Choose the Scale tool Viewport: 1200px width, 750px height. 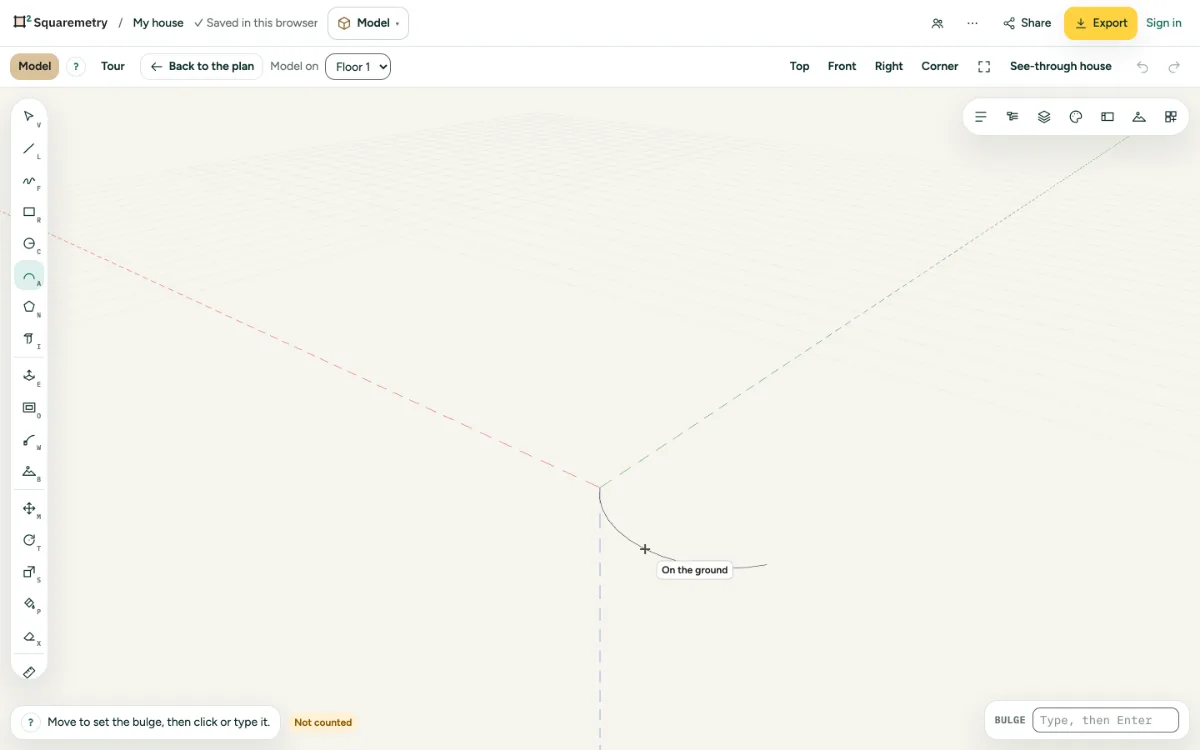(x=29, y=573)
